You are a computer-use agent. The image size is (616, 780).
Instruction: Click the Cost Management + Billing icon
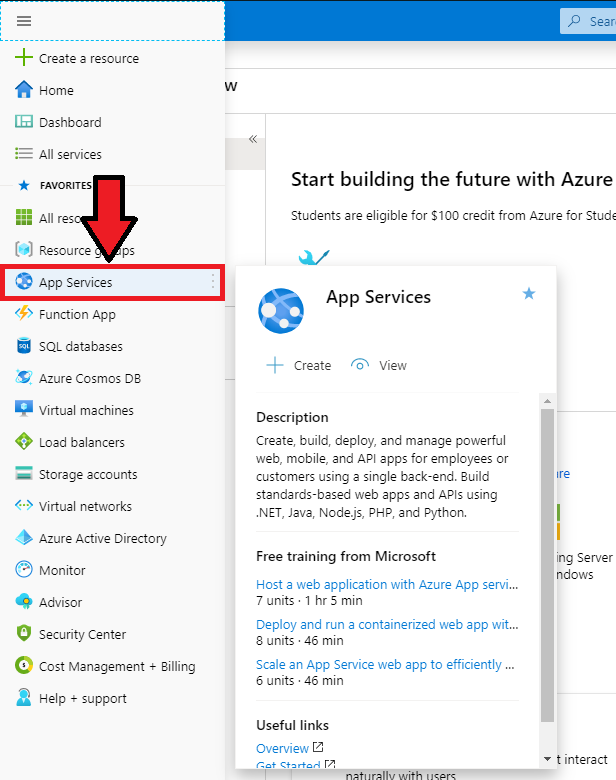[x=23, y=666]
